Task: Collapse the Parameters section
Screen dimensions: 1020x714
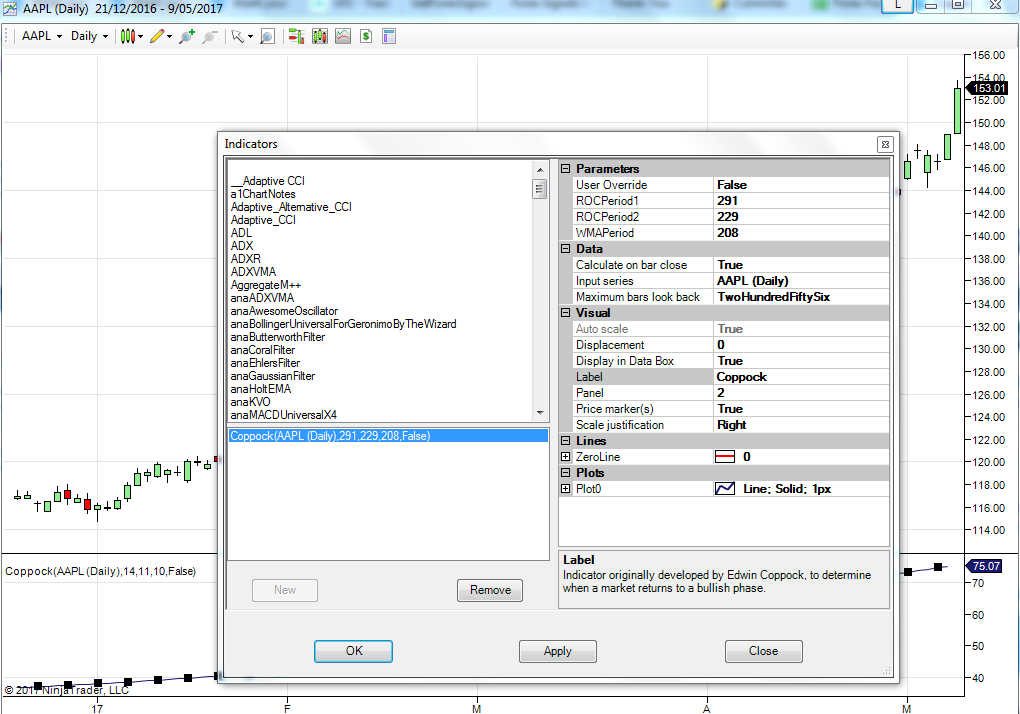Action: pos(565,169)
